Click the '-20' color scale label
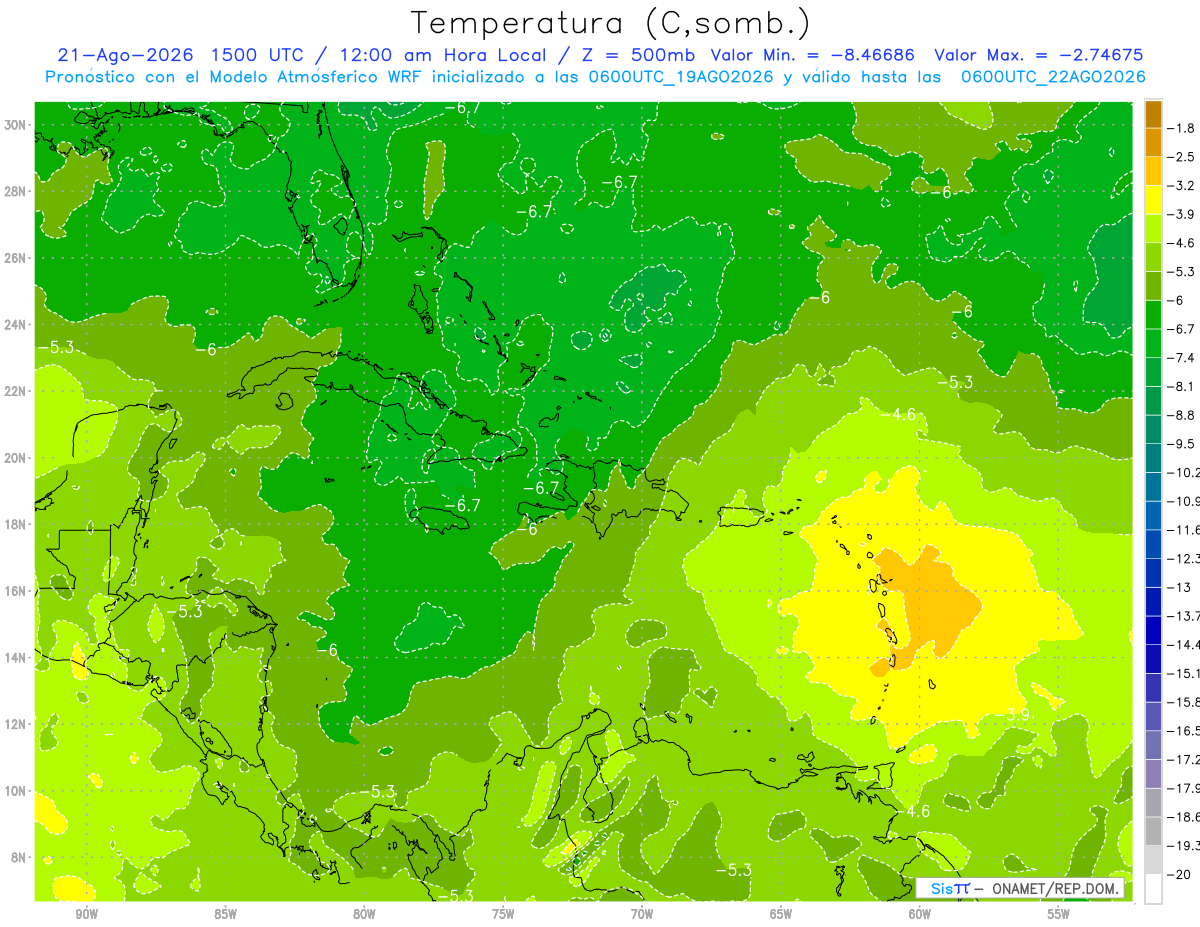The width and height of the screenshot is (1200, 927). click(1180, 874)
